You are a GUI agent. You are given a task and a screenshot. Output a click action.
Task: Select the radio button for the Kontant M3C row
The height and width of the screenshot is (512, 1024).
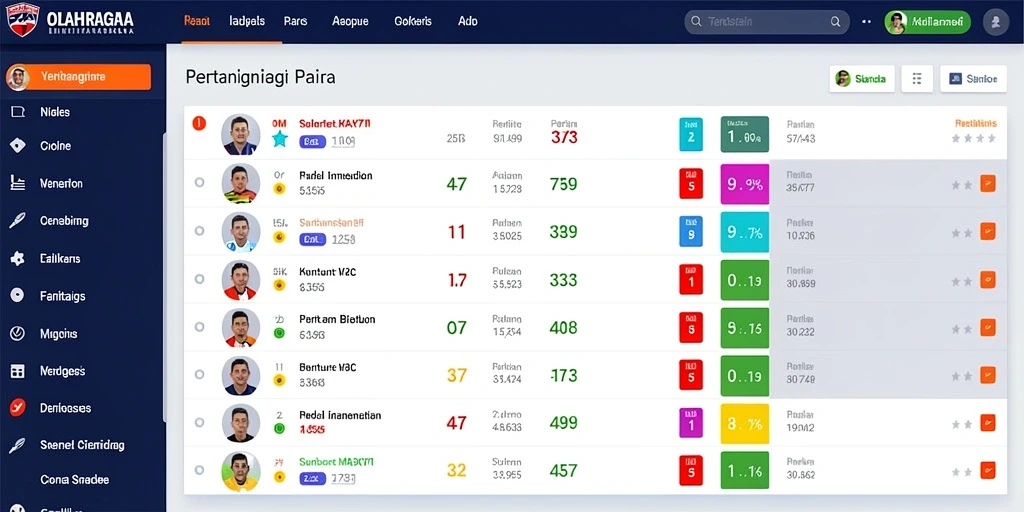[199, 279]
